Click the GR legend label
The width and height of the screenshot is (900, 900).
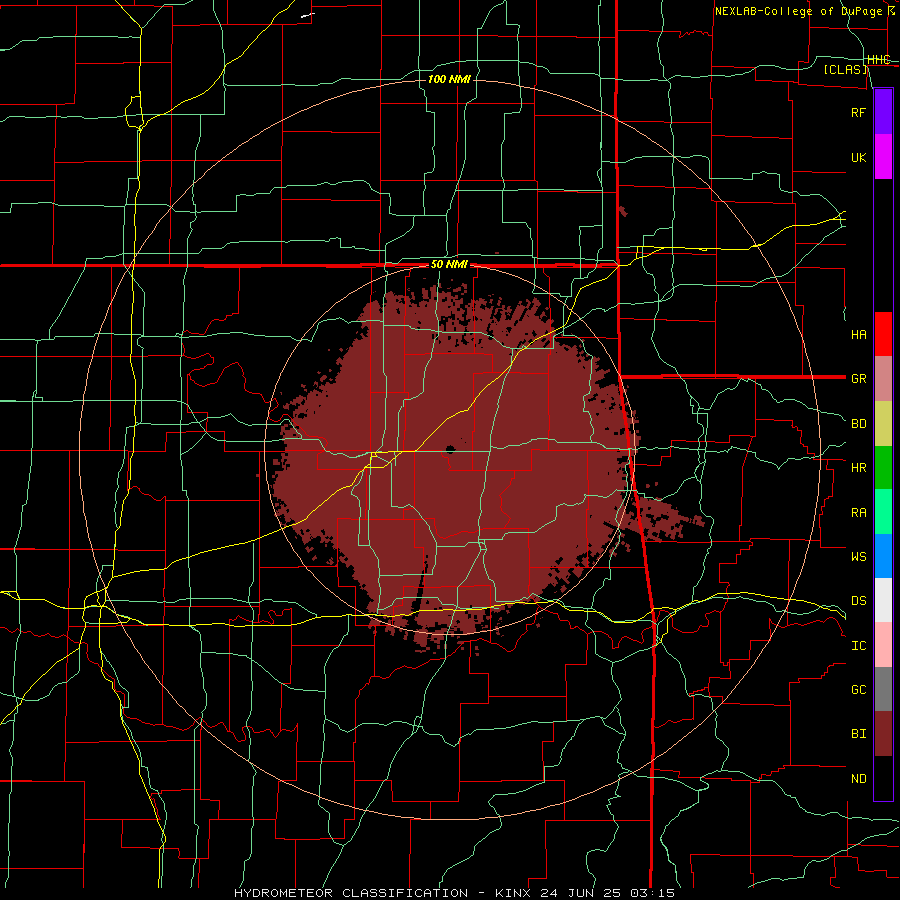point(858,379)
